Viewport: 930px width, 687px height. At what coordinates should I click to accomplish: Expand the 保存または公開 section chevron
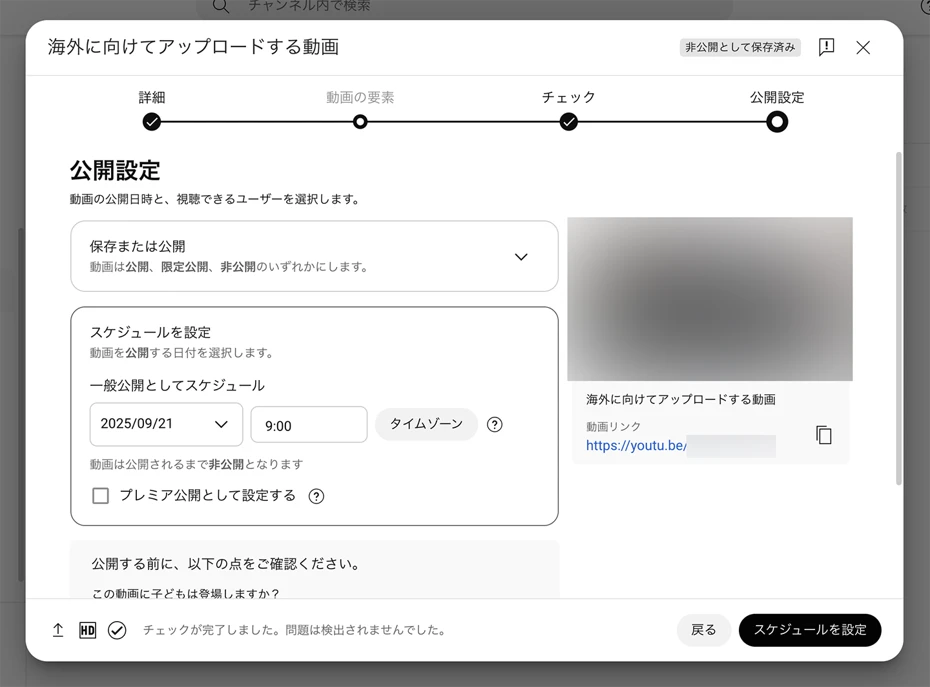[521, 257]
